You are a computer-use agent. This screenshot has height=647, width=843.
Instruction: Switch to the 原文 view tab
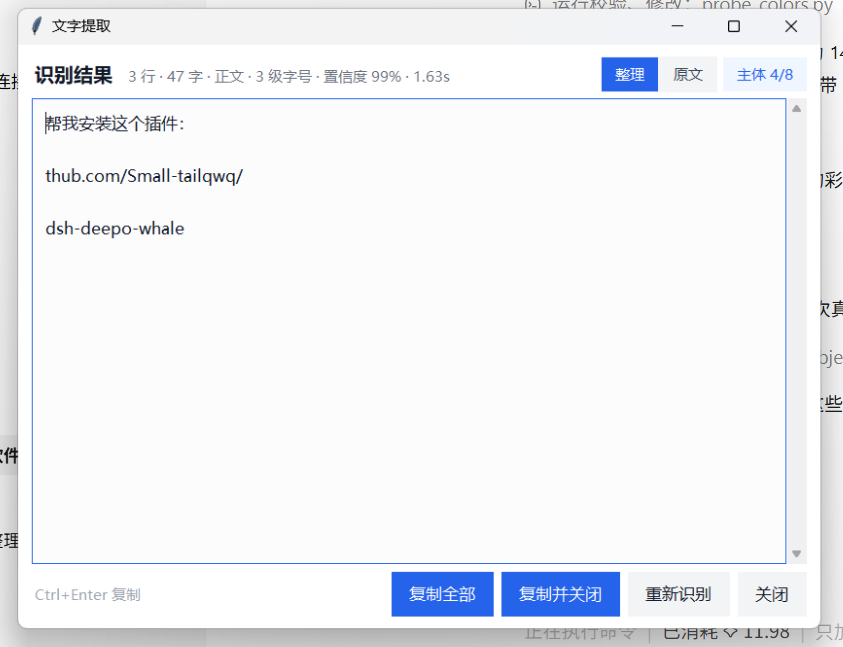(x=688, y=75)
